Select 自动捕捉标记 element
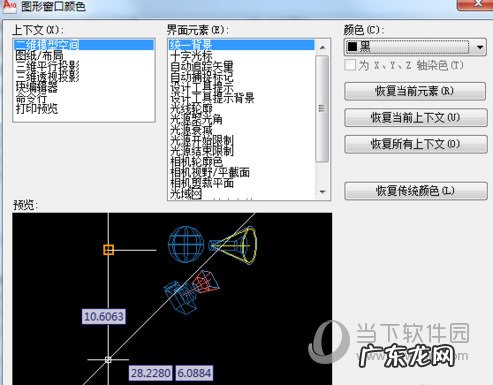 [241, 77]
